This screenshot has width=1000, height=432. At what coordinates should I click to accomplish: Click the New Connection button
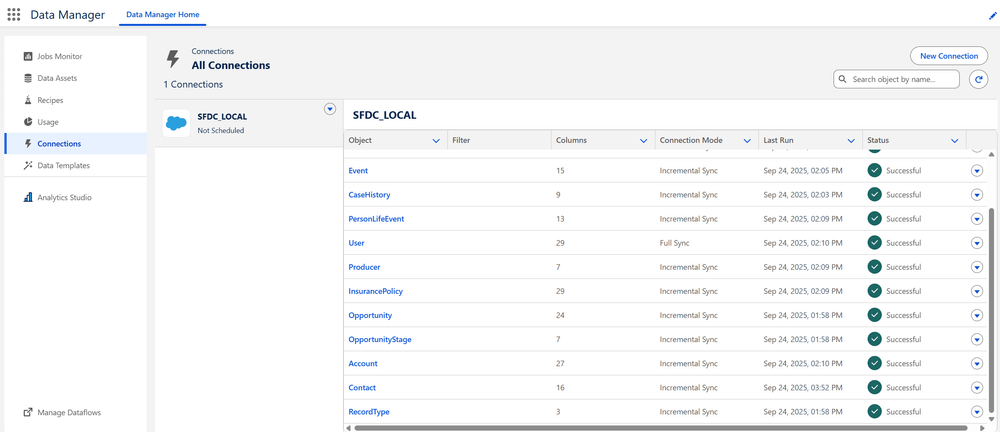pyautogui.click(x=948, y=56)
